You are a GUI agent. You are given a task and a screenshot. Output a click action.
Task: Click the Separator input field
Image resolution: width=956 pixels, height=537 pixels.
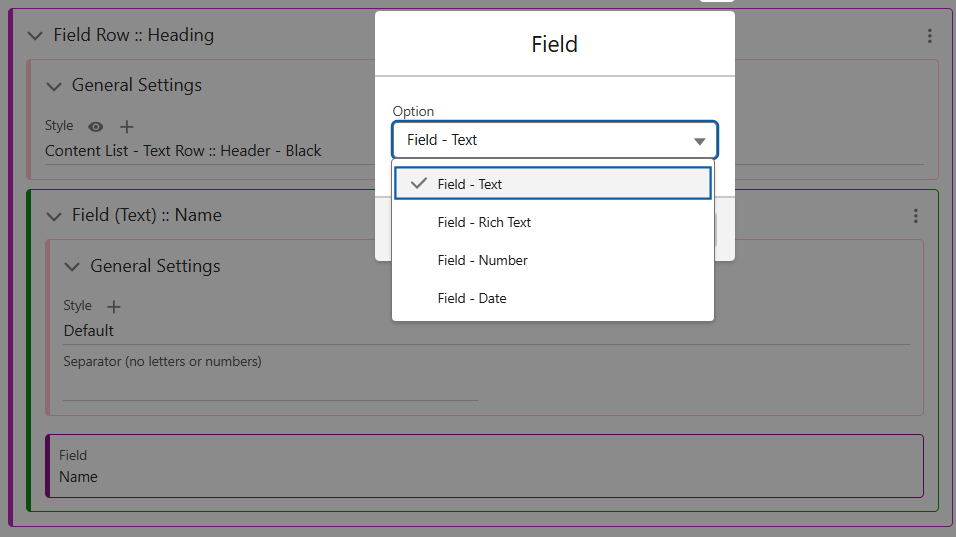(x=270, y=387)
